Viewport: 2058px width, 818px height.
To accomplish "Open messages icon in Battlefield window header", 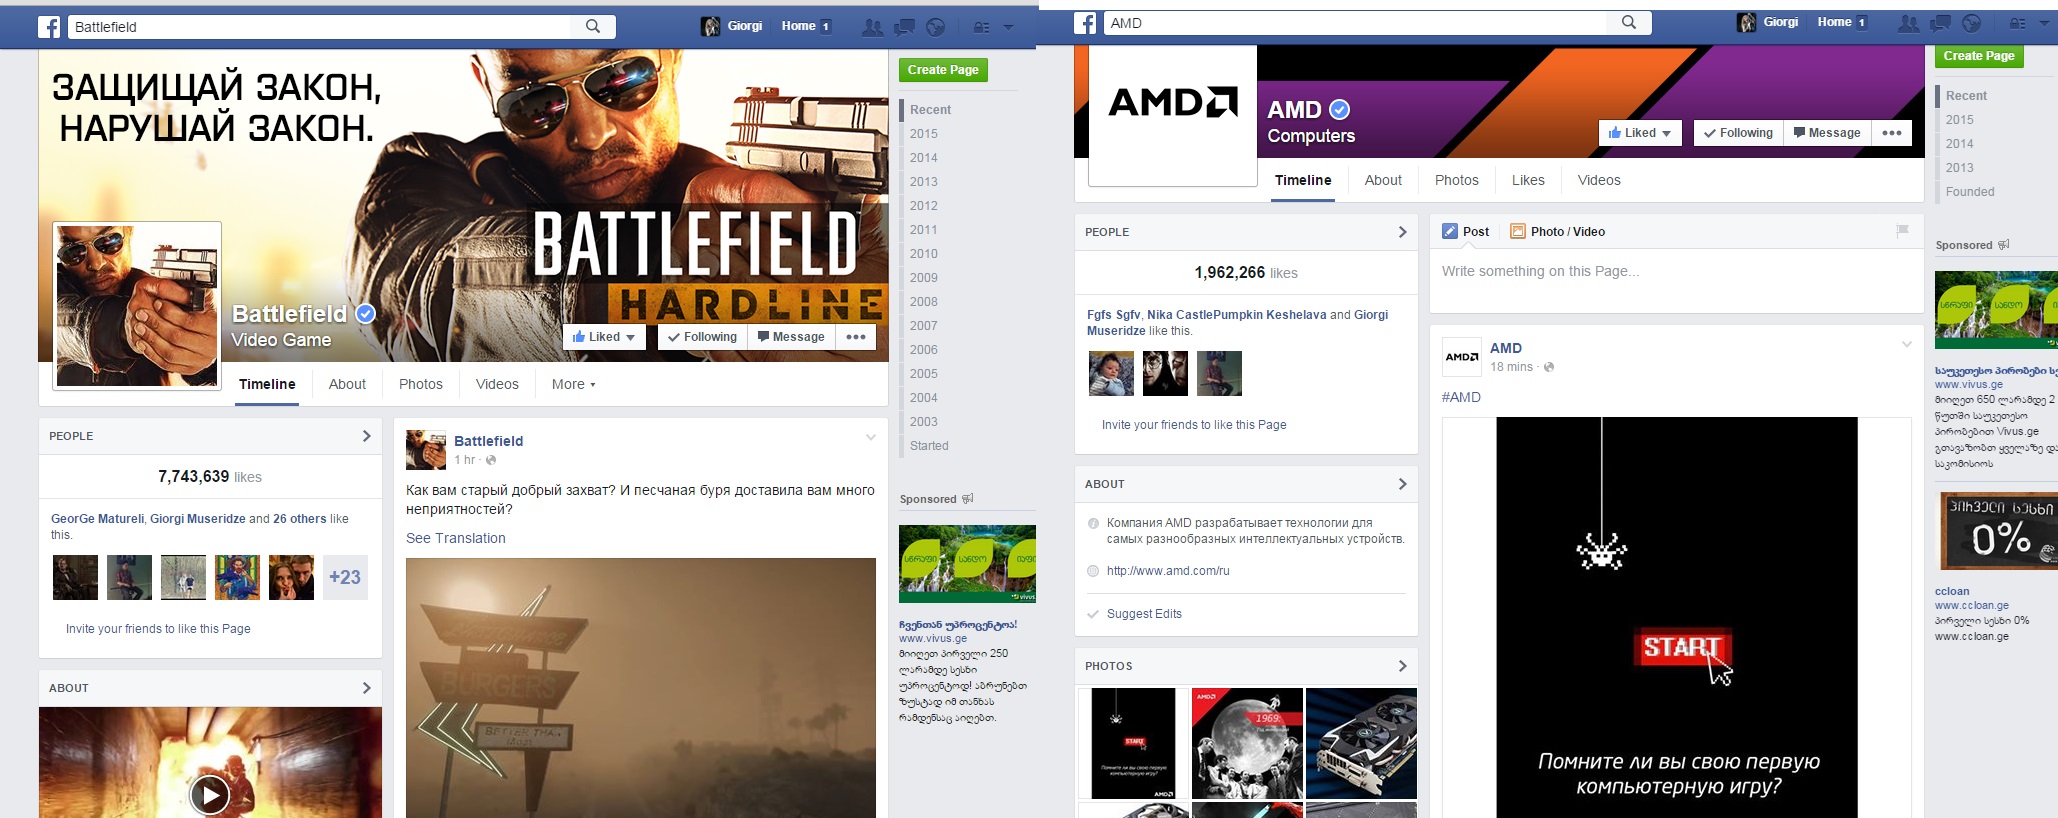I will [x=904, y=27].
